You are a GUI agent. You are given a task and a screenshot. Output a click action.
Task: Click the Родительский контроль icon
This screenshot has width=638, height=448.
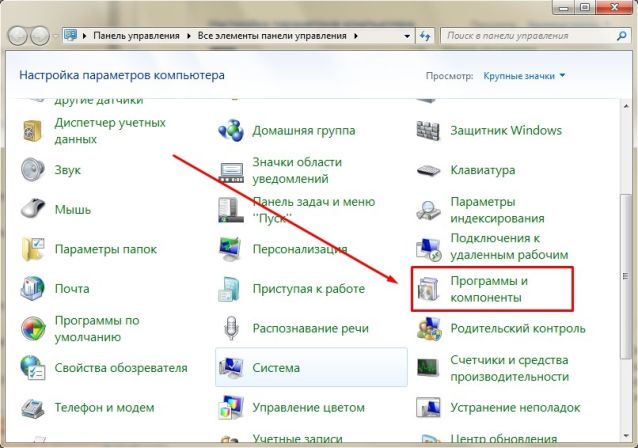click(429, 328)
